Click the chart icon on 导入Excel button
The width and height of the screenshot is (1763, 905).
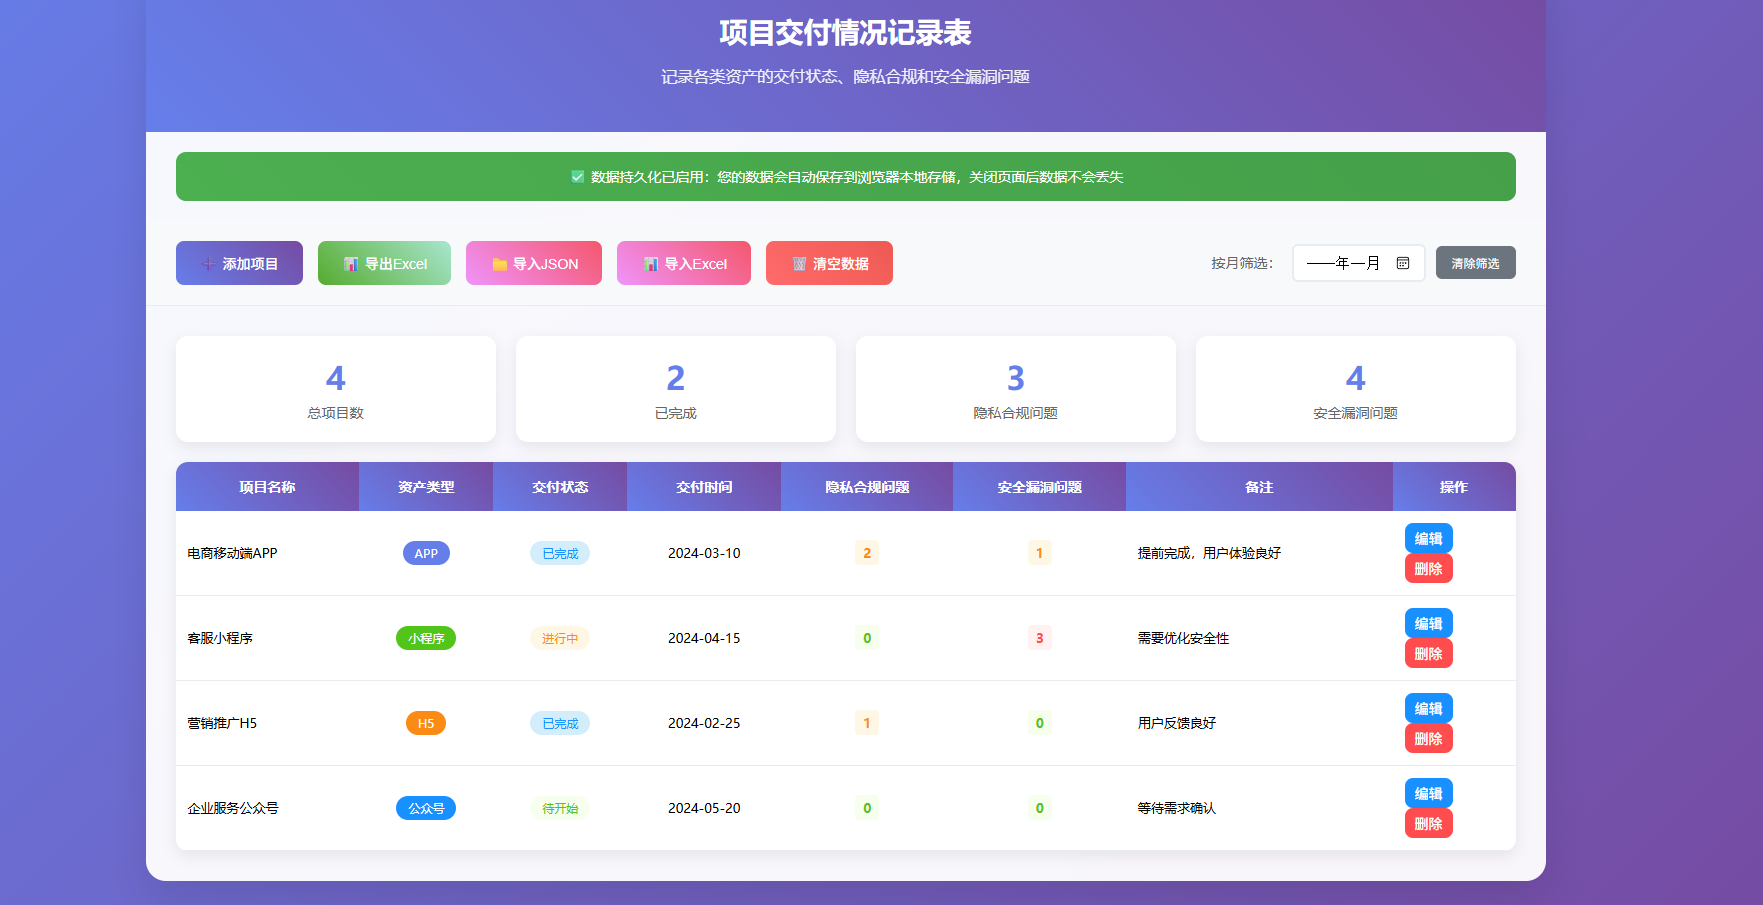tap(651, 264)
